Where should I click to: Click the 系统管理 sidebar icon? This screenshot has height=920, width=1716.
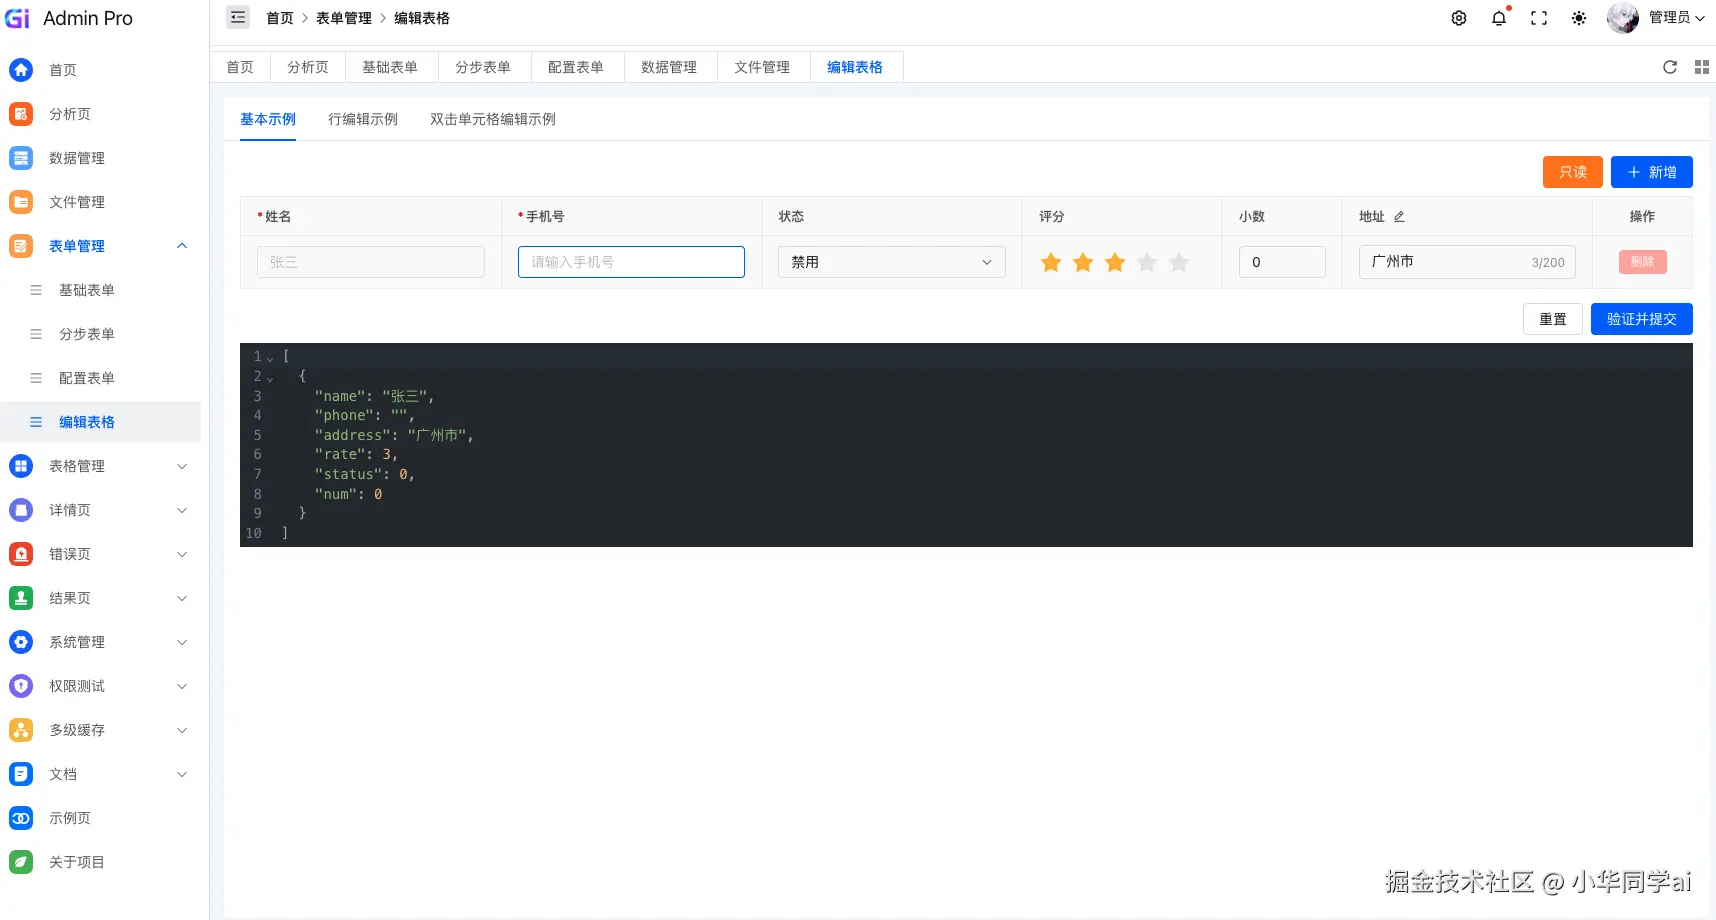21,642
